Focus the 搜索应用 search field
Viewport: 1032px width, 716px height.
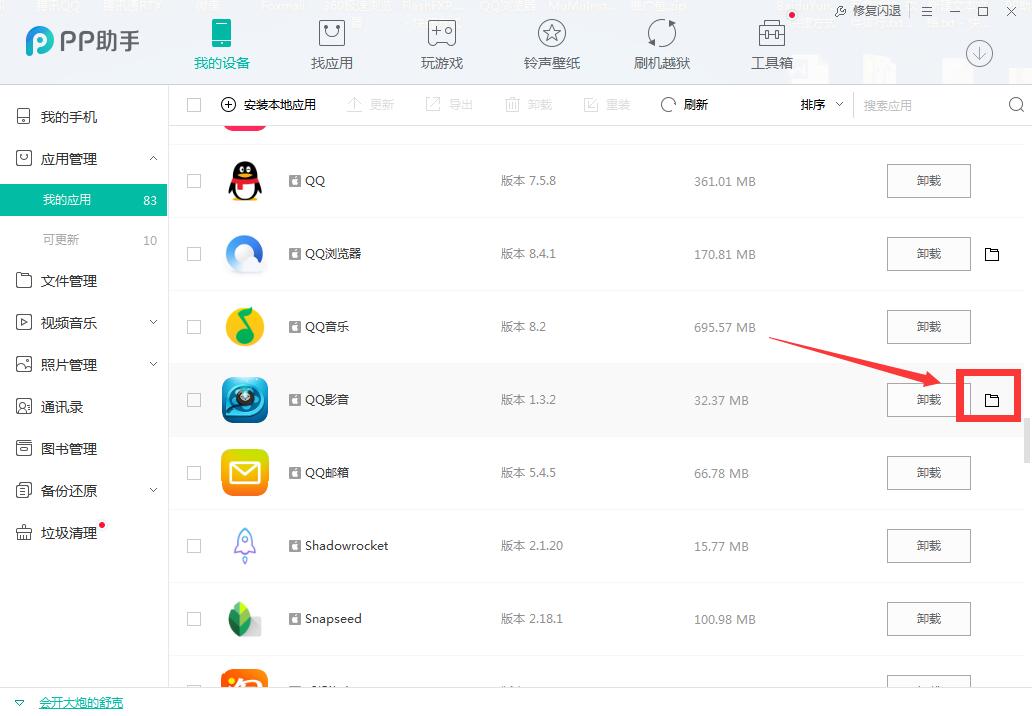tap(930, 105)
